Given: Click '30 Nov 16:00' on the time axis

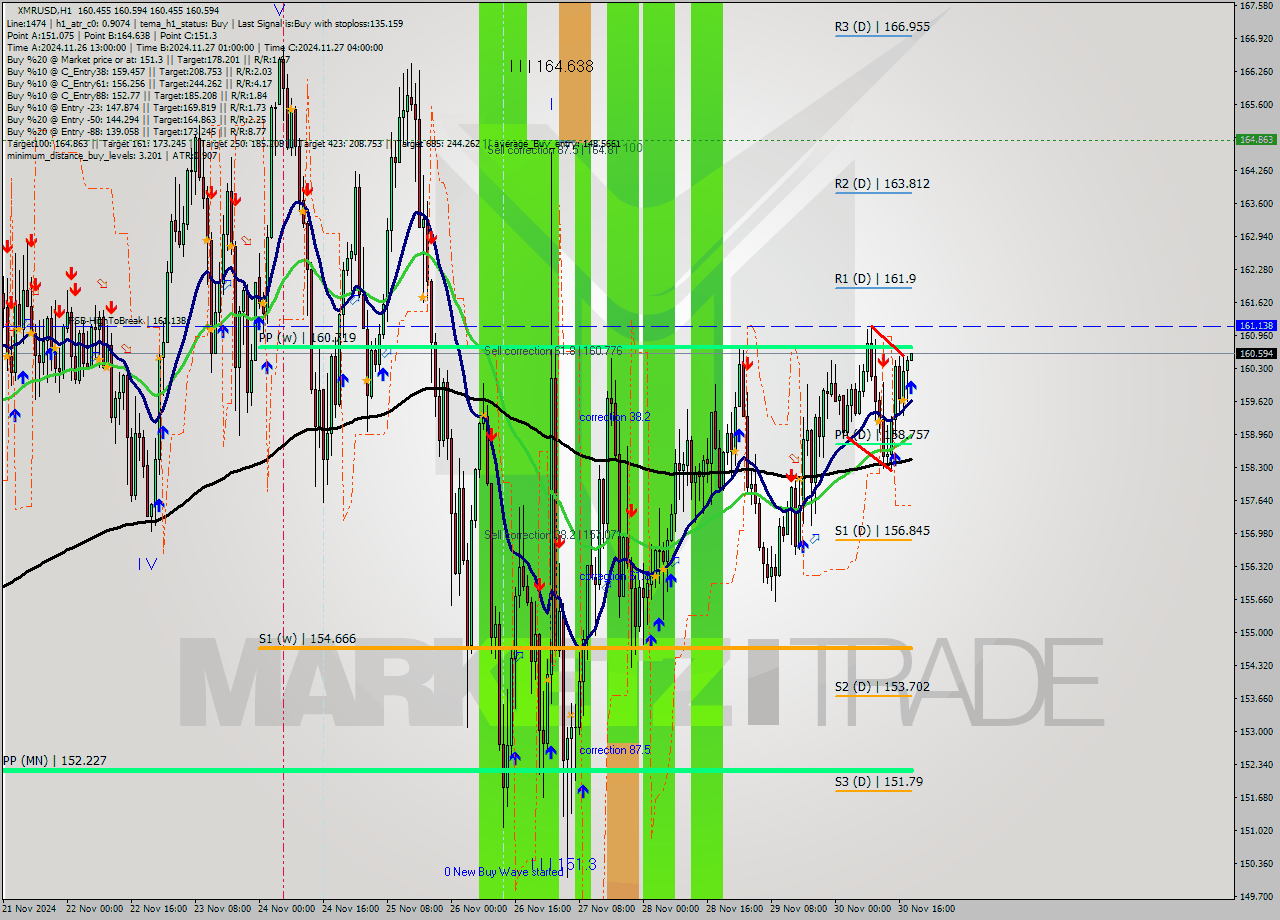Looking at the screenshot, I should (927, 909).
